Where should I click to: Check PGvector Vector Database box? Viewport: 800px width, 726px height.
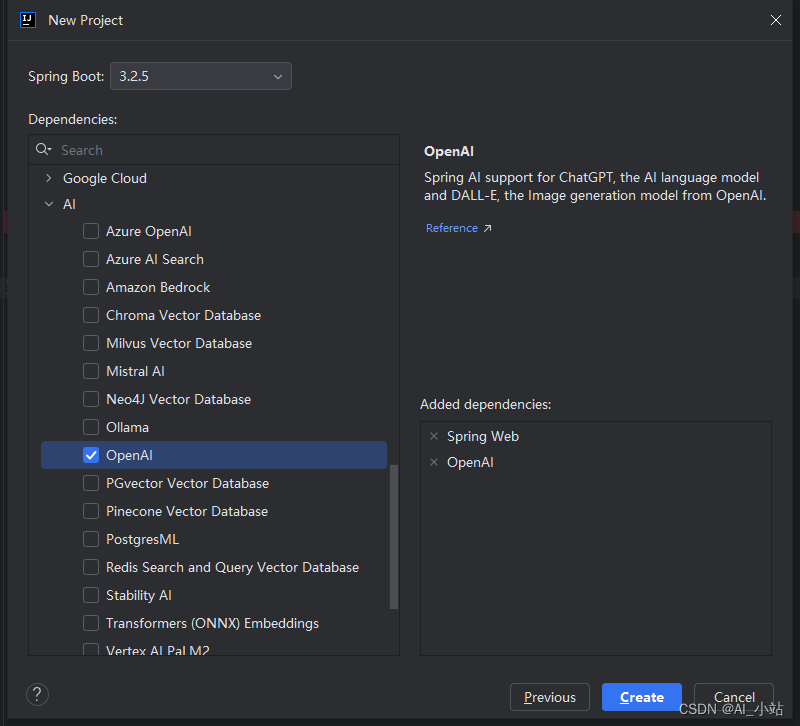pos(91,483)
